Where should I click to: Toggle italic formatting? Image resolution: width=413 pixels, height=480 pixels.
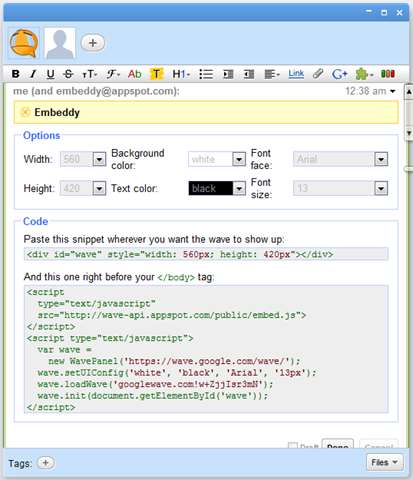click(x=33, y=74)
